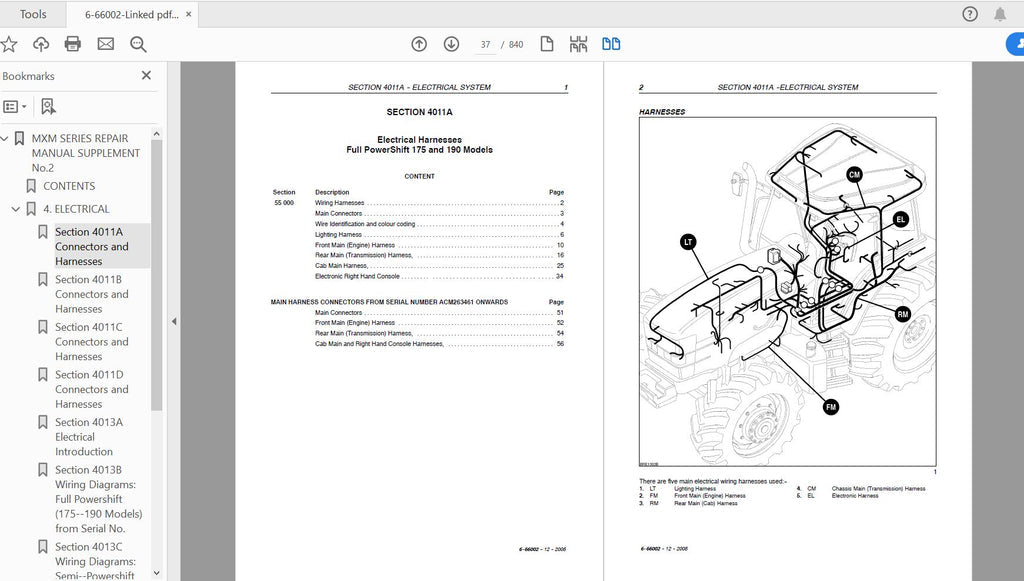Screen dimensions: 1024x581
Task: Select the 6-66002-Linked pdf tab
Action: [131, 14]
